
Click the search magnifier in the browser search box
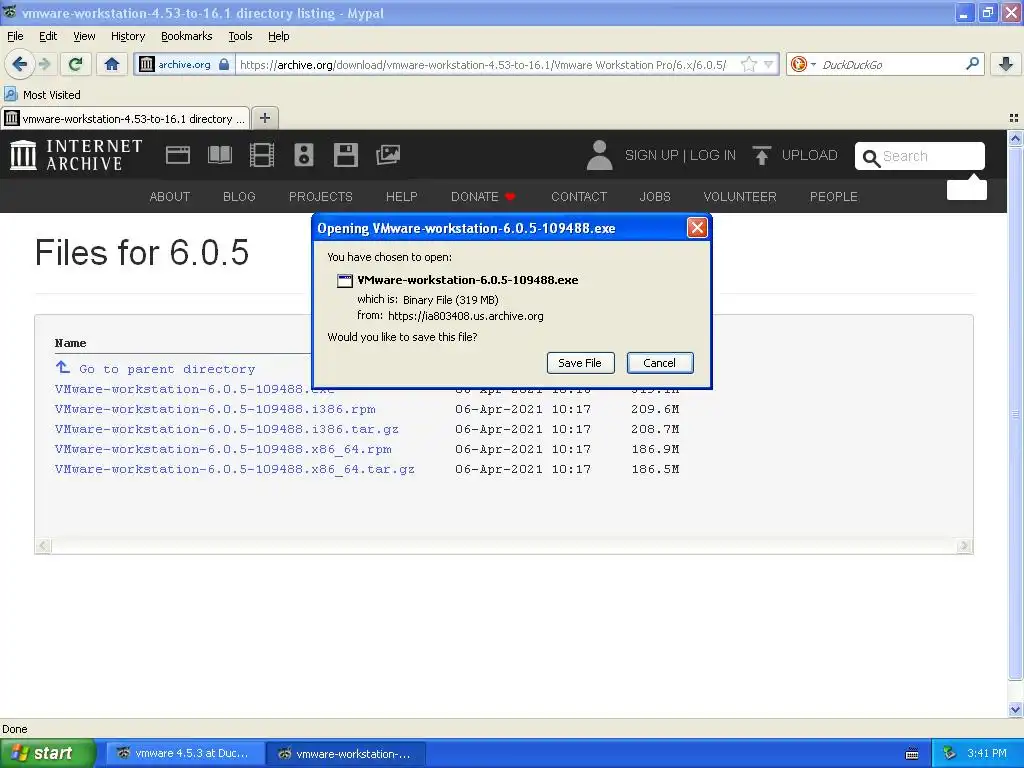pyautogui.click(x=972, y=64)
